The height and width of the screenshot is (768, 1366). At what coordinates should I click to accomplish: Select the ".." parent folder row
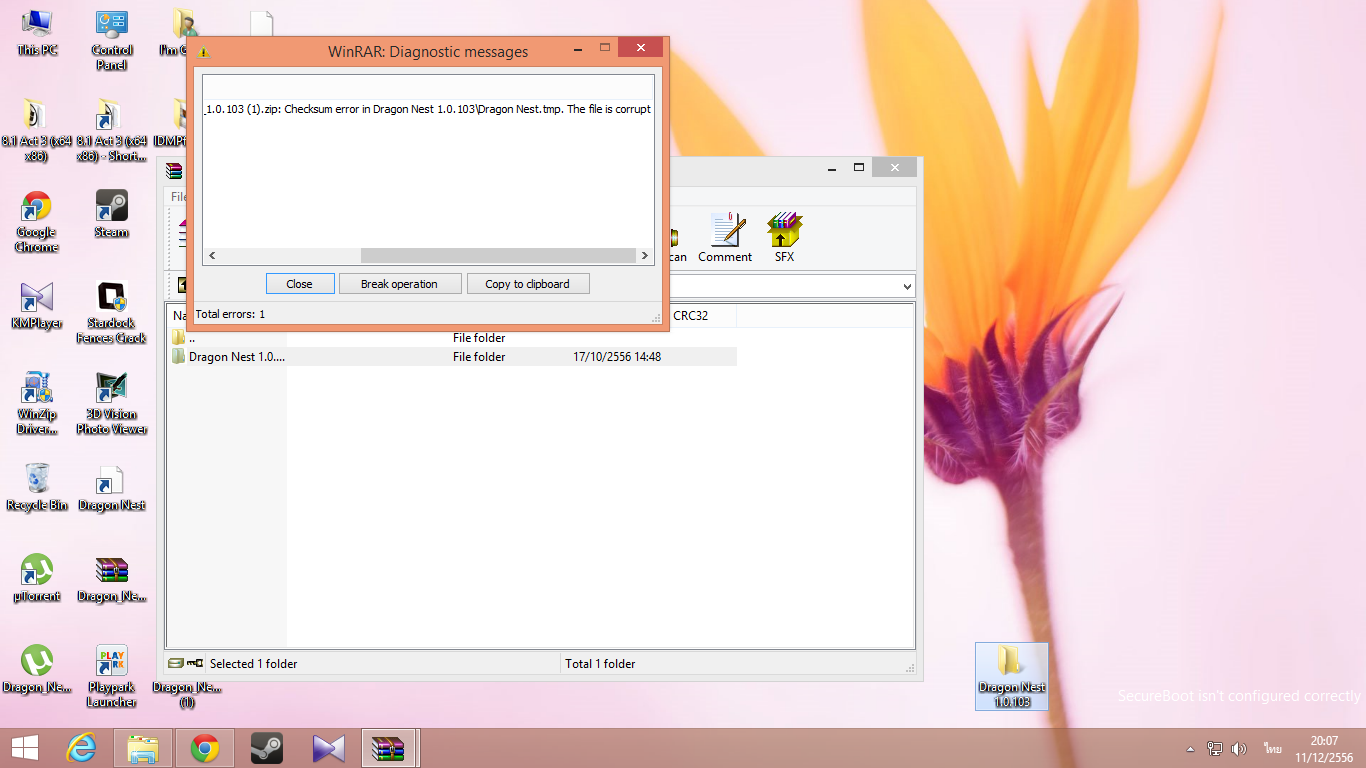click(453, 338)
